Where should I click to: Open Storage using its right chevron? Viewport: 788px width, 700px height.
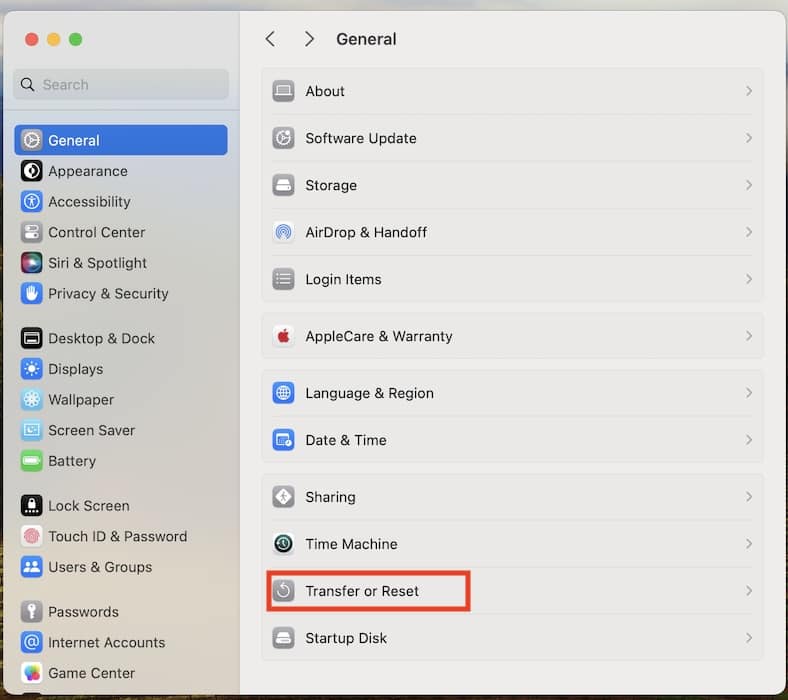click(x=749, y=185)
